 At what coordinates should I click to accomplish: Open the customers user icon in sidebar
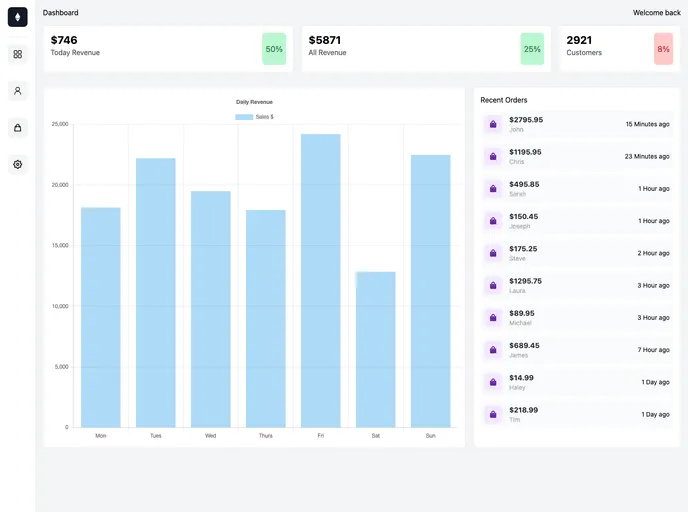point(17,91)
